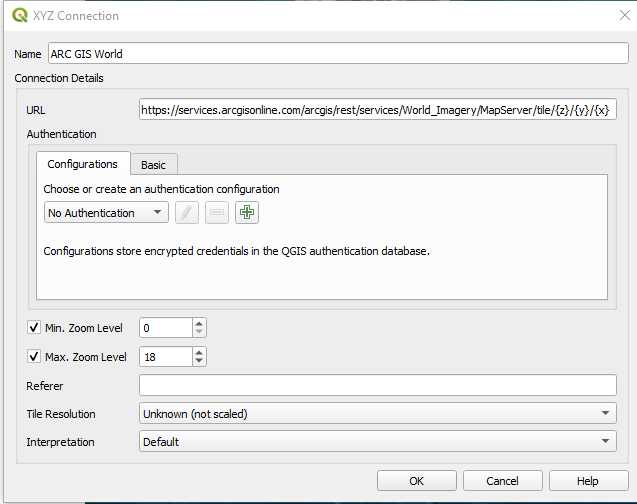Click the edit authentication configuration pencil icon
637x504 pixels.
pyautogui.click(x=187, y=213)
